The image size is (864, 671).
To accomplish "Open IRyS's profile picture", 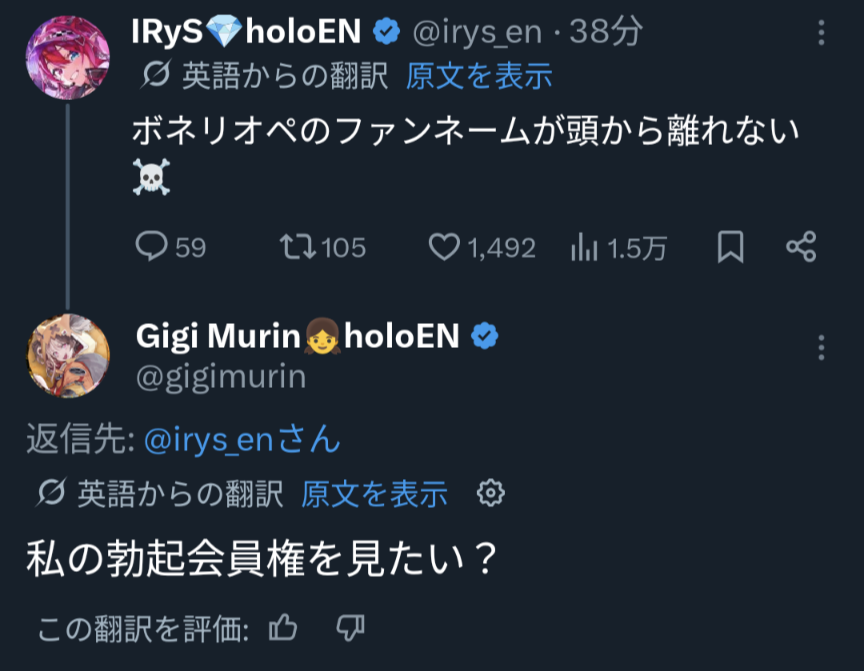I will 67,57.
